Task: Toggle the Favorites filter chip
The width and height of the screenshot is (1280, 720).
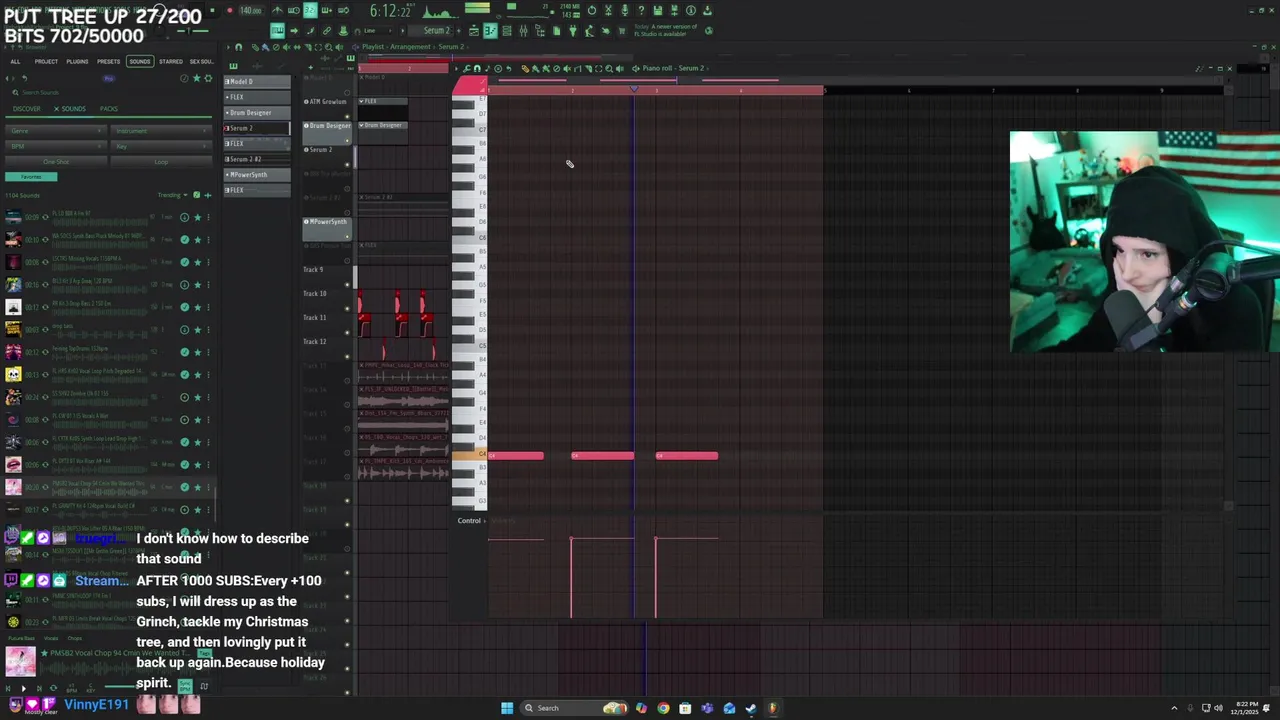Action: pyautogui.click(x=31, y=177)
